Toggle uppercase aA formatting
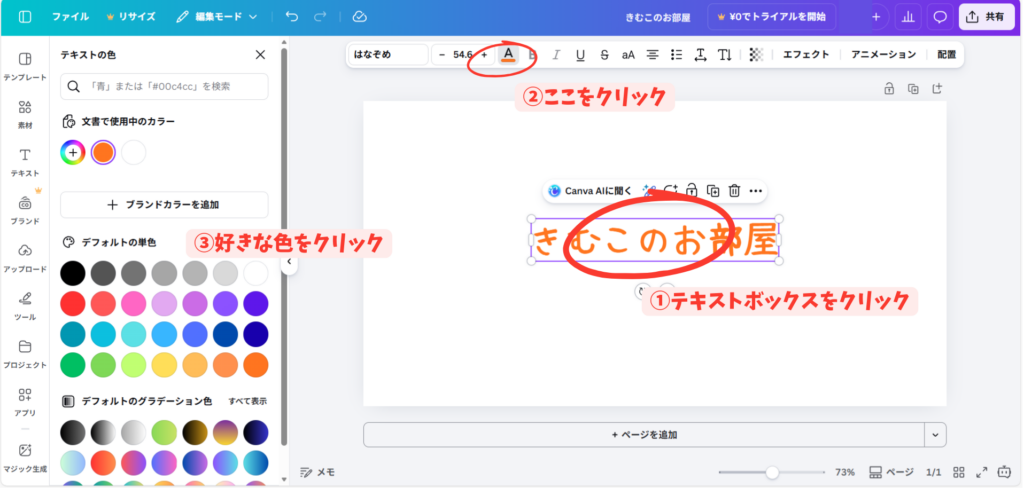The width and height of the screenshot is (1024, 488). tap(628, 55)
